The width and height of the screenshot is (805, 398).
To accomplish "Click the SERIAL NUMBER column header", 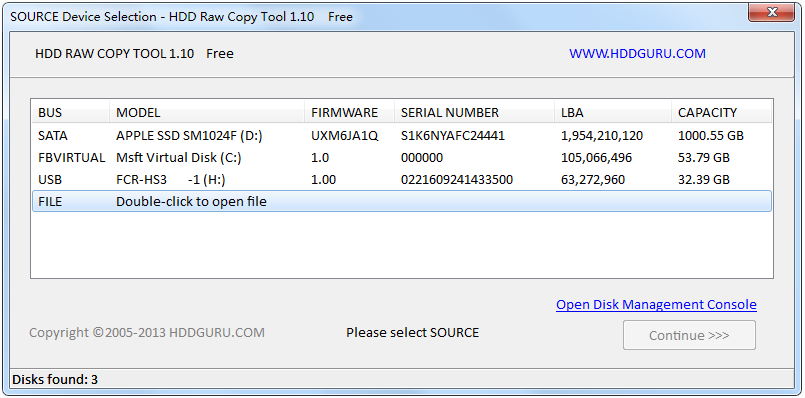I will [x=474, y=112].
